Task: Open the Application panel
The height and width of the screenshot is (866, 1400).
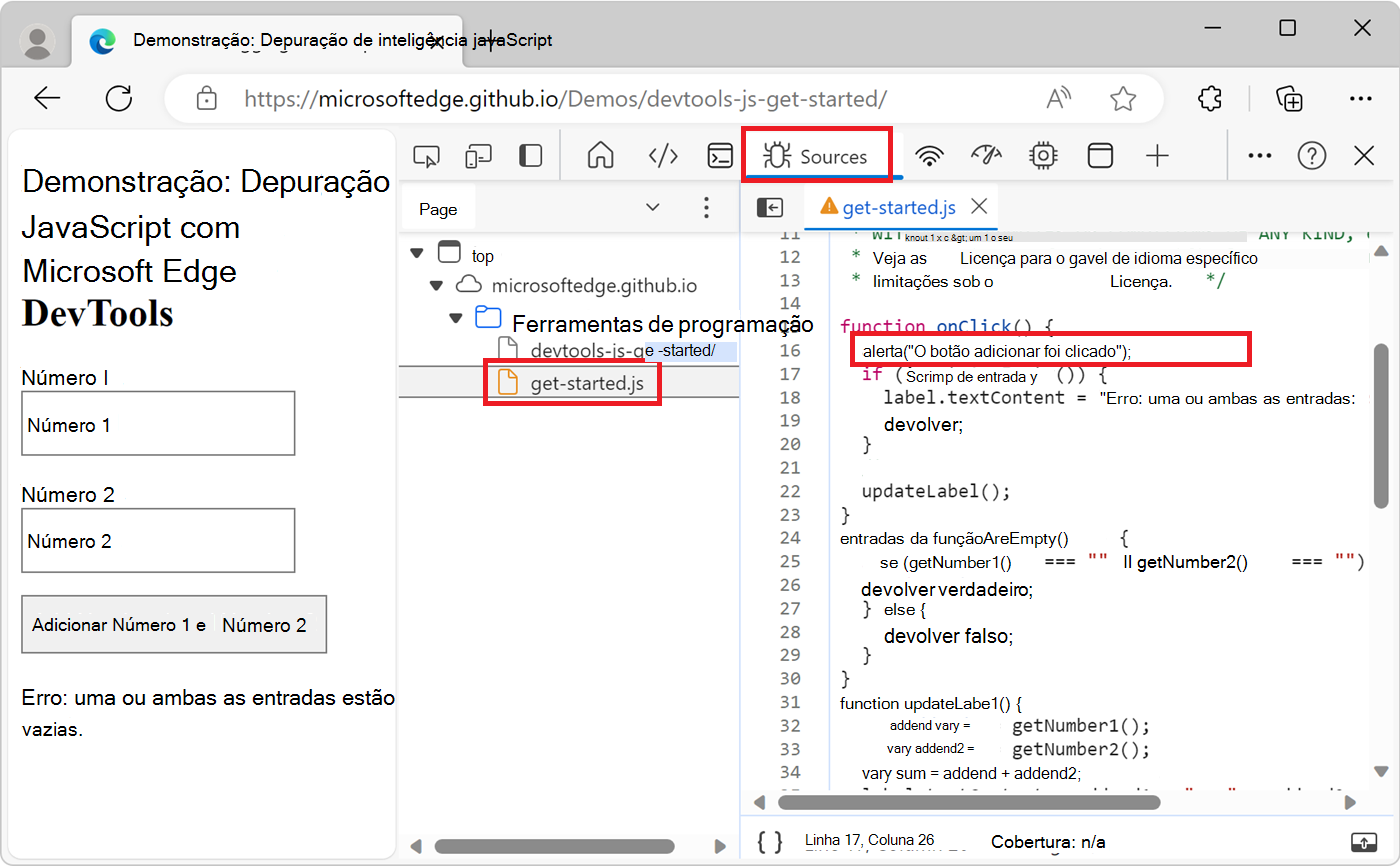Action: click(x=1100, y=155)
